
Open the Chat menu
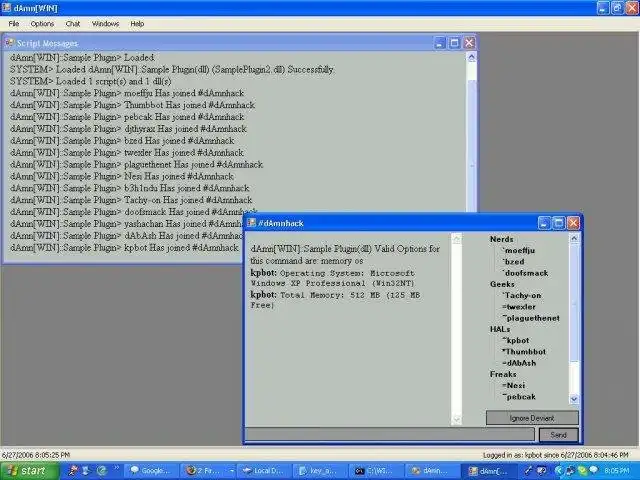pos(73,24)
